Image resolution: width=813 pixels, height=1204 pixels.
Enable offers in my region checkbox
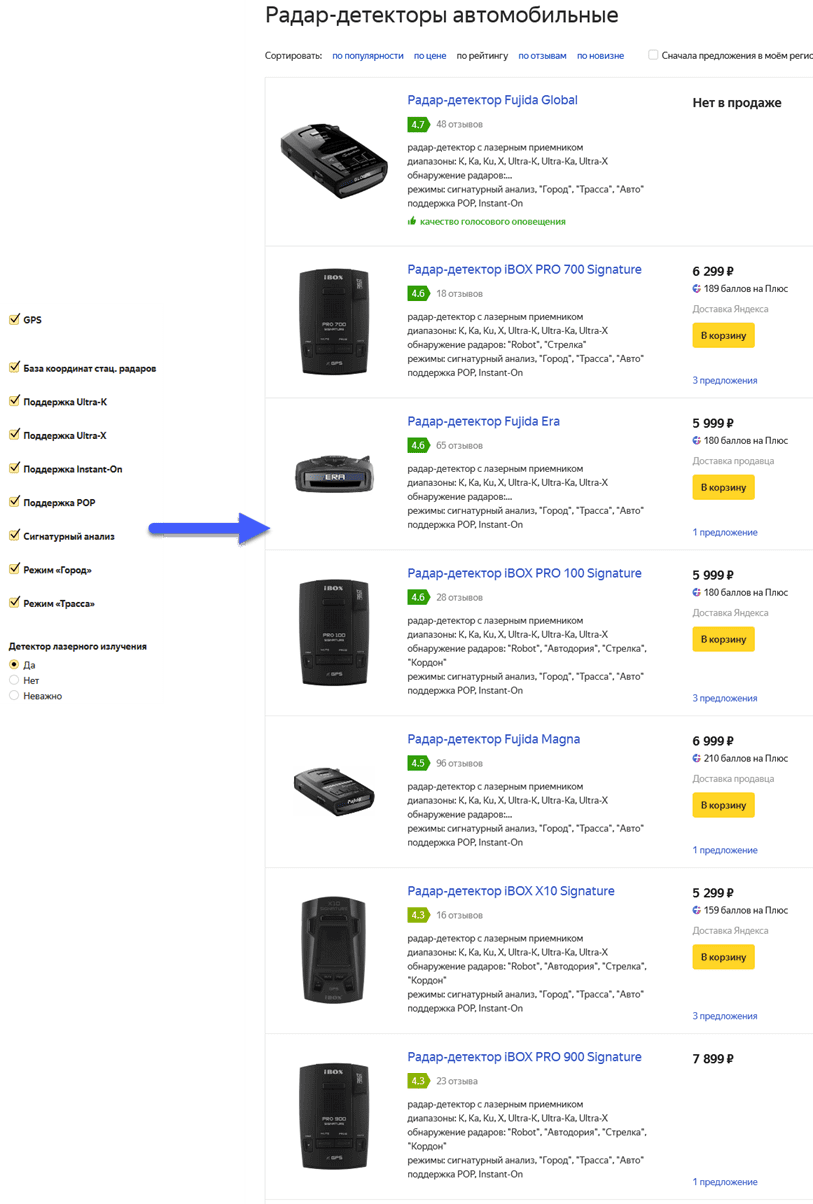653,56
